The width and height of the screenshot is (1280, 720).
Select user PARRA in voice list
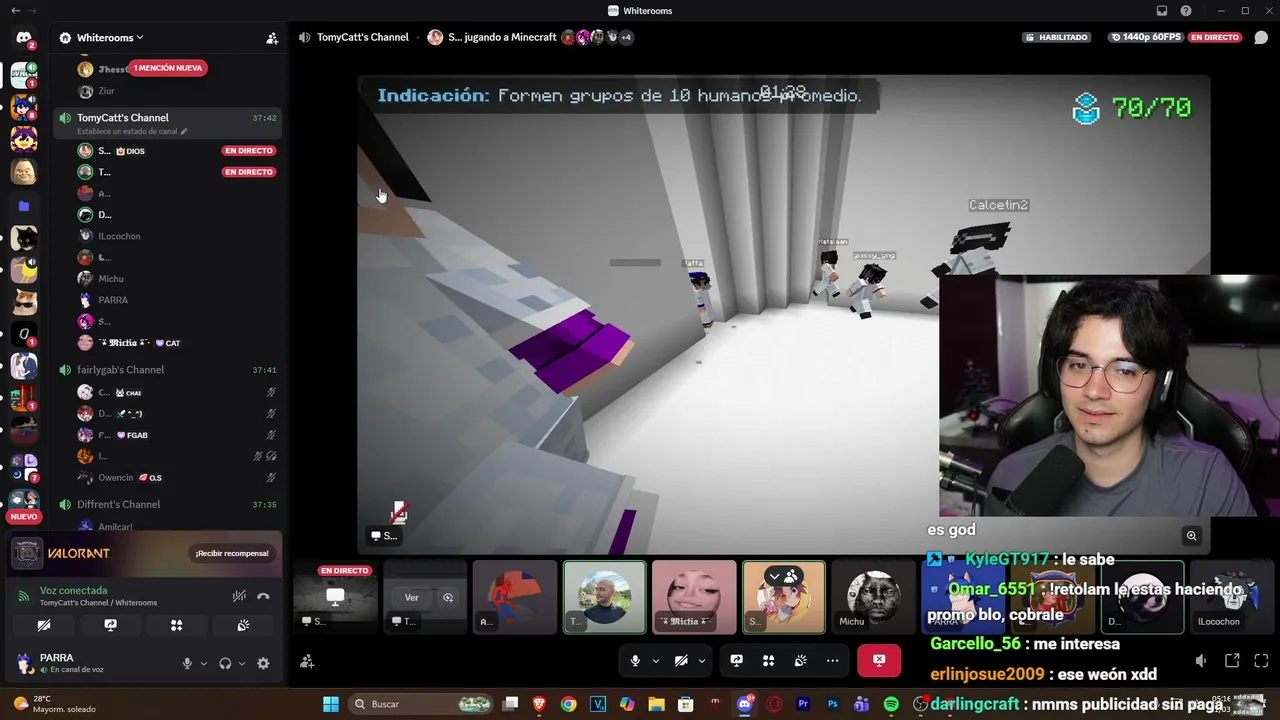pos(113,300)
